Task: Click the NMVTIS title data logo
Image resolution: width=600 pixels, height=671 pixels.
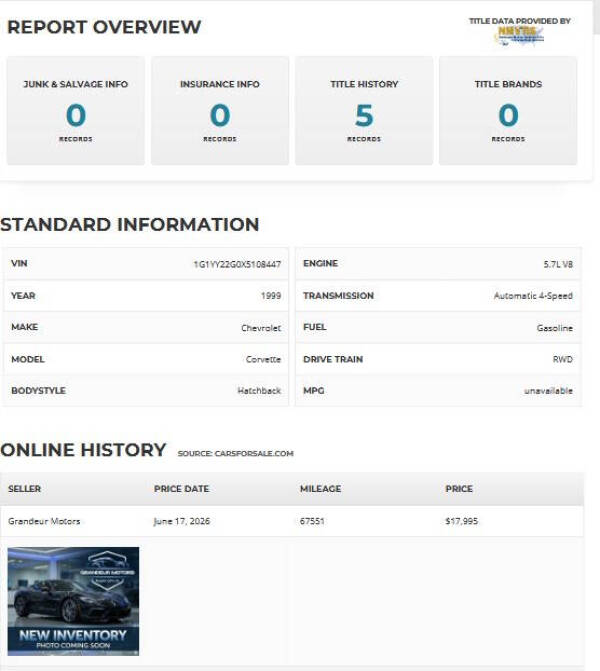Action: pyautogui.click(x=519, y=36)
